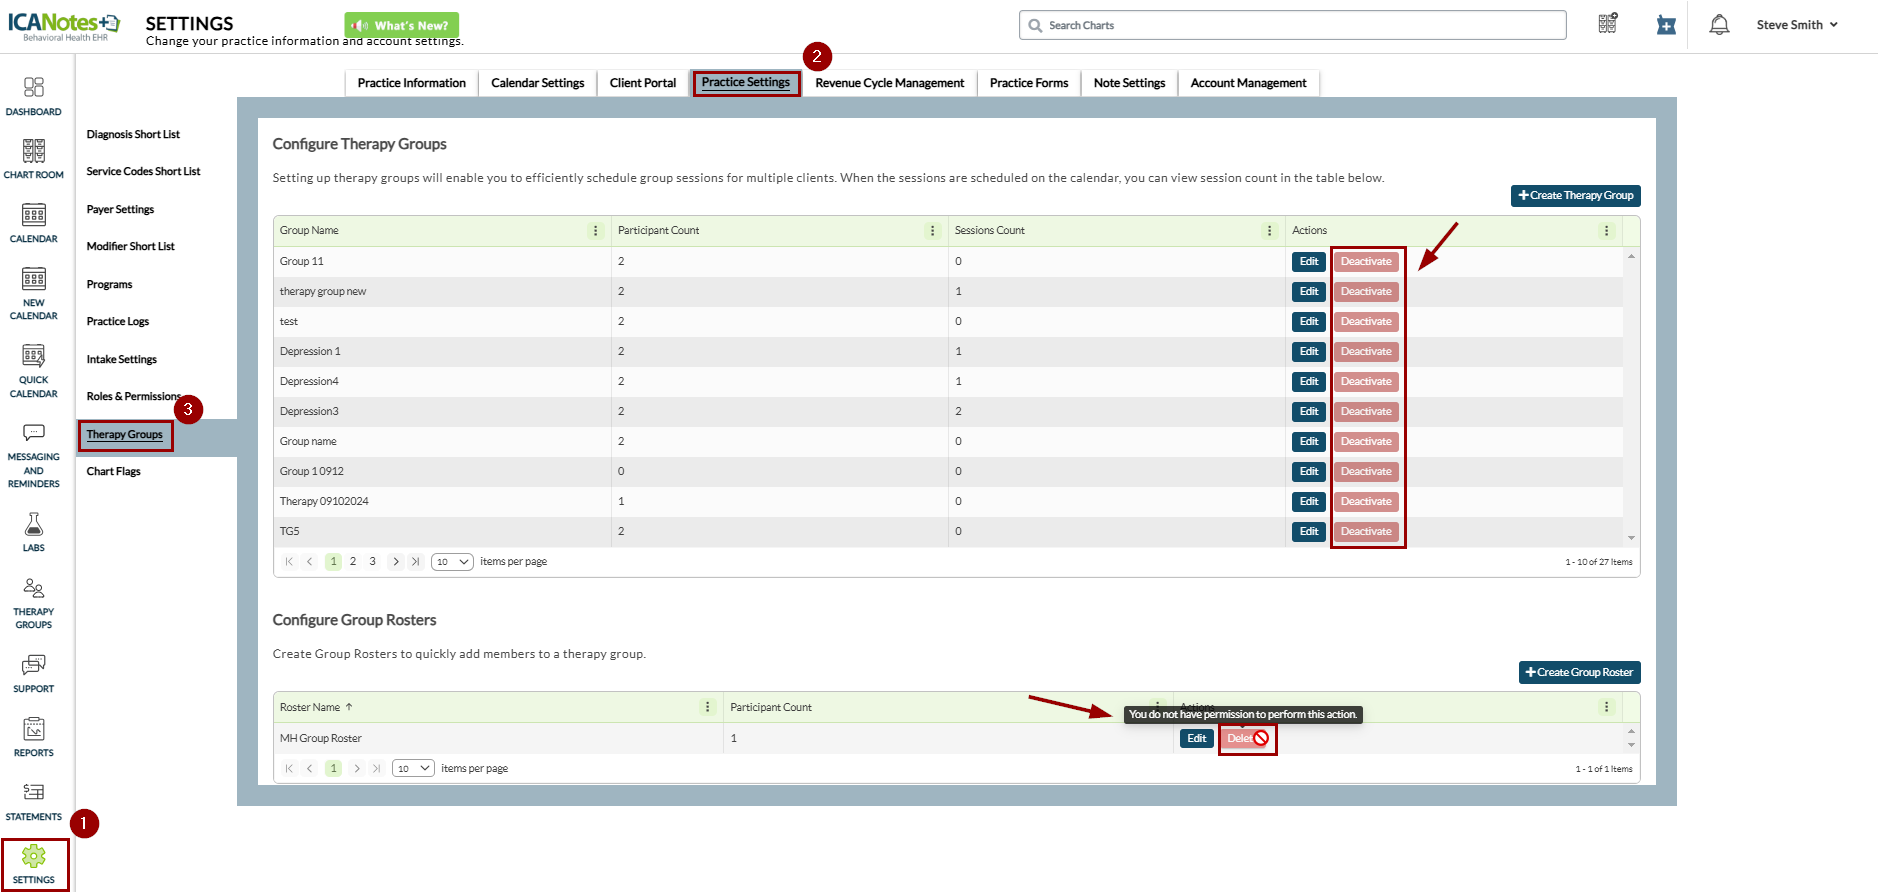Expand therapy groups items per page dropdown
This screenshot has width=1878, height=892.
[452, 562]
